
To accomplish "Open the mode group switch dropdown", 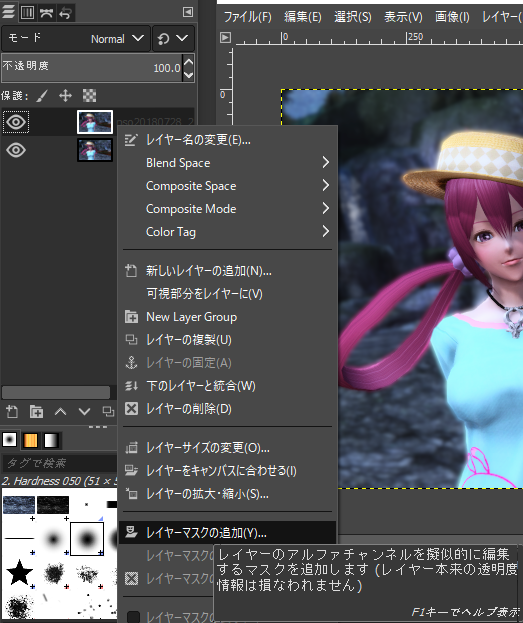I will tap(173, 39).
